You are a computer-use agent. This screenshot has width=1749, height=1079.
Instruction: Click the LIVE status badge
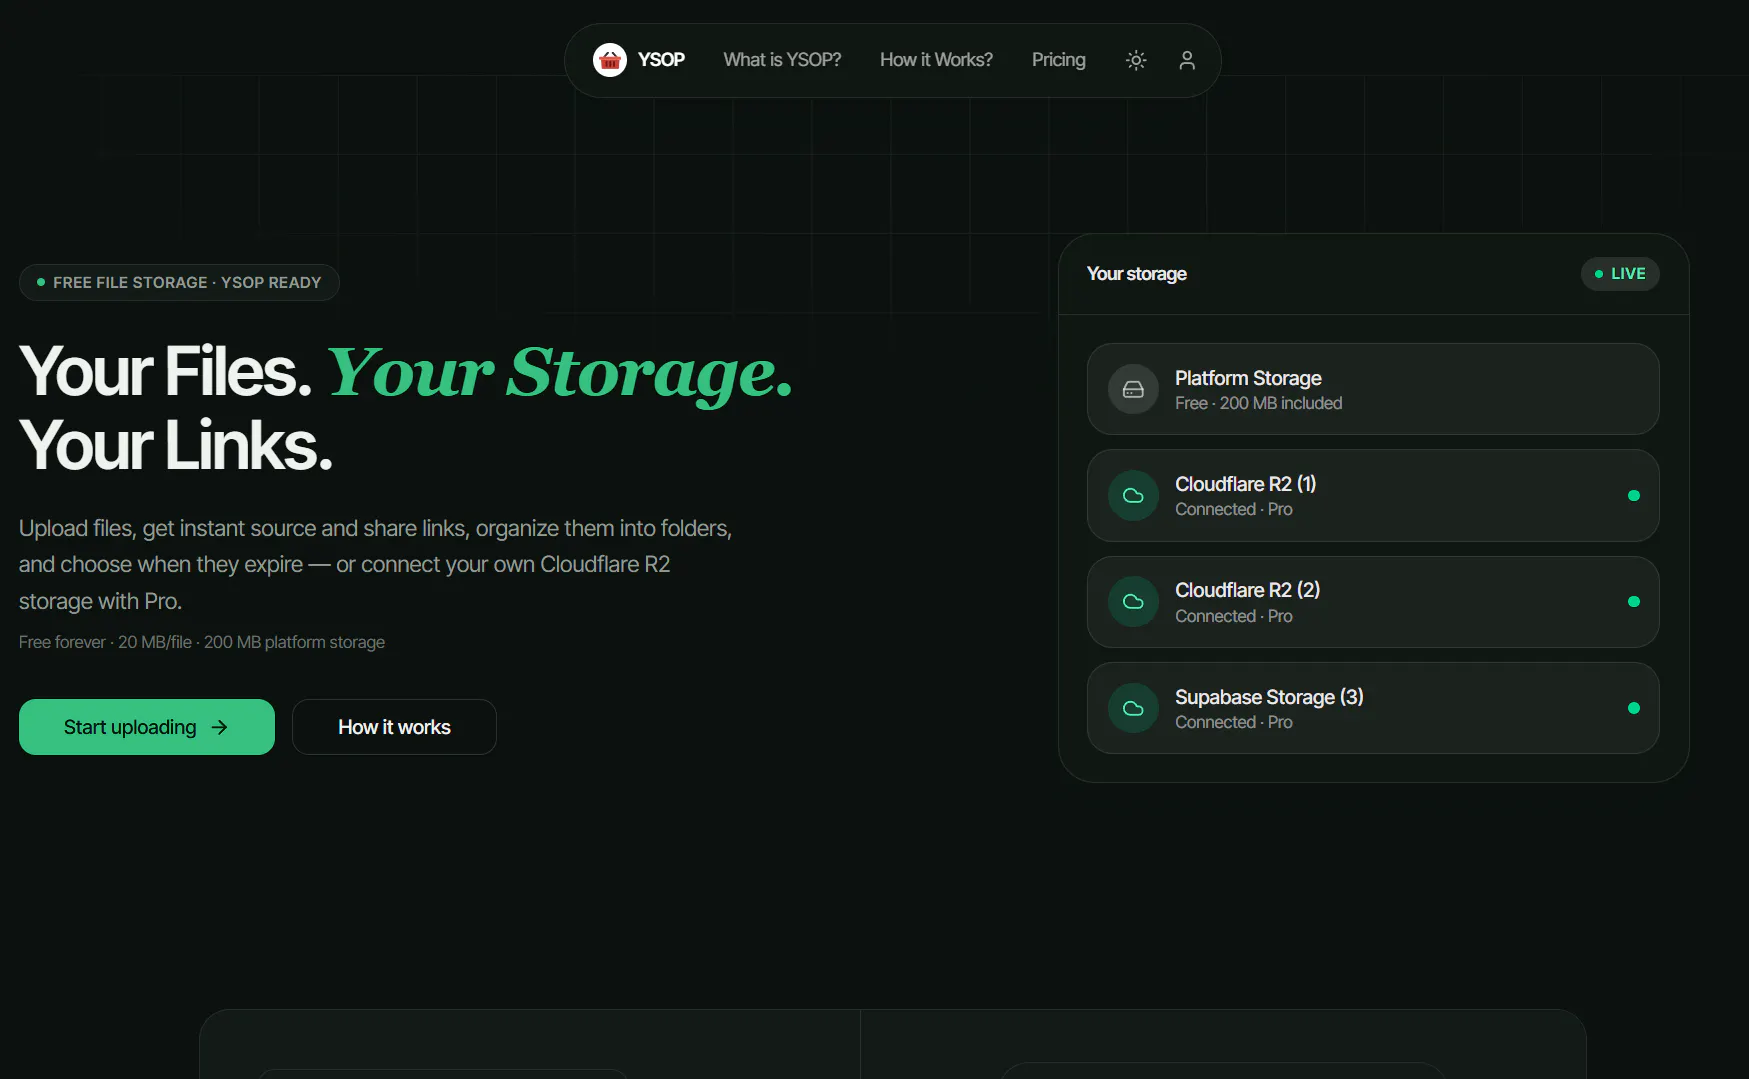pos(1620,274)
